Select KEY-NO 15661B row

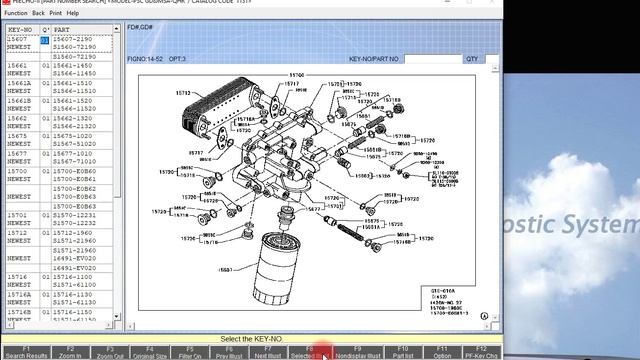[59, 104]
